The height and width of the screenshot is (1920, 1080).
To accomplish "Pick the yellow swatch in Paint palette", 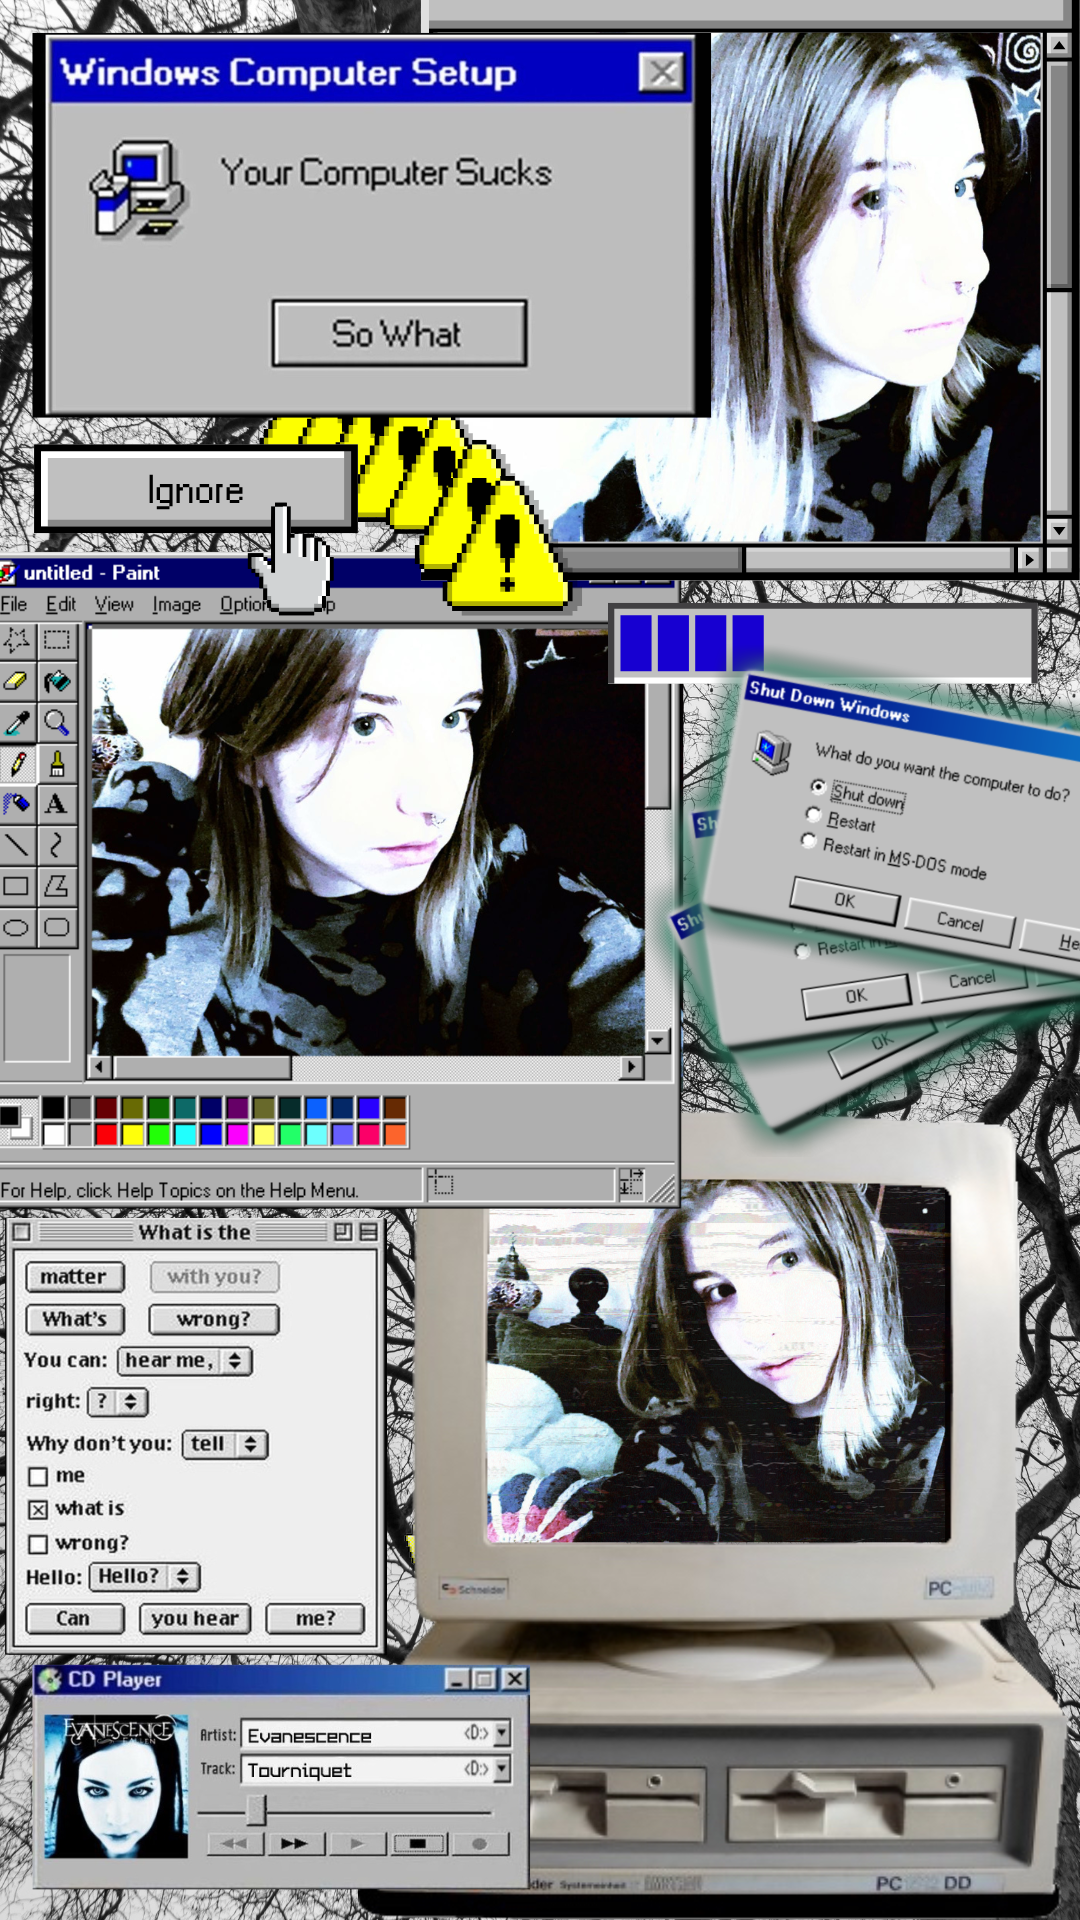I will tap(132, 1134).
